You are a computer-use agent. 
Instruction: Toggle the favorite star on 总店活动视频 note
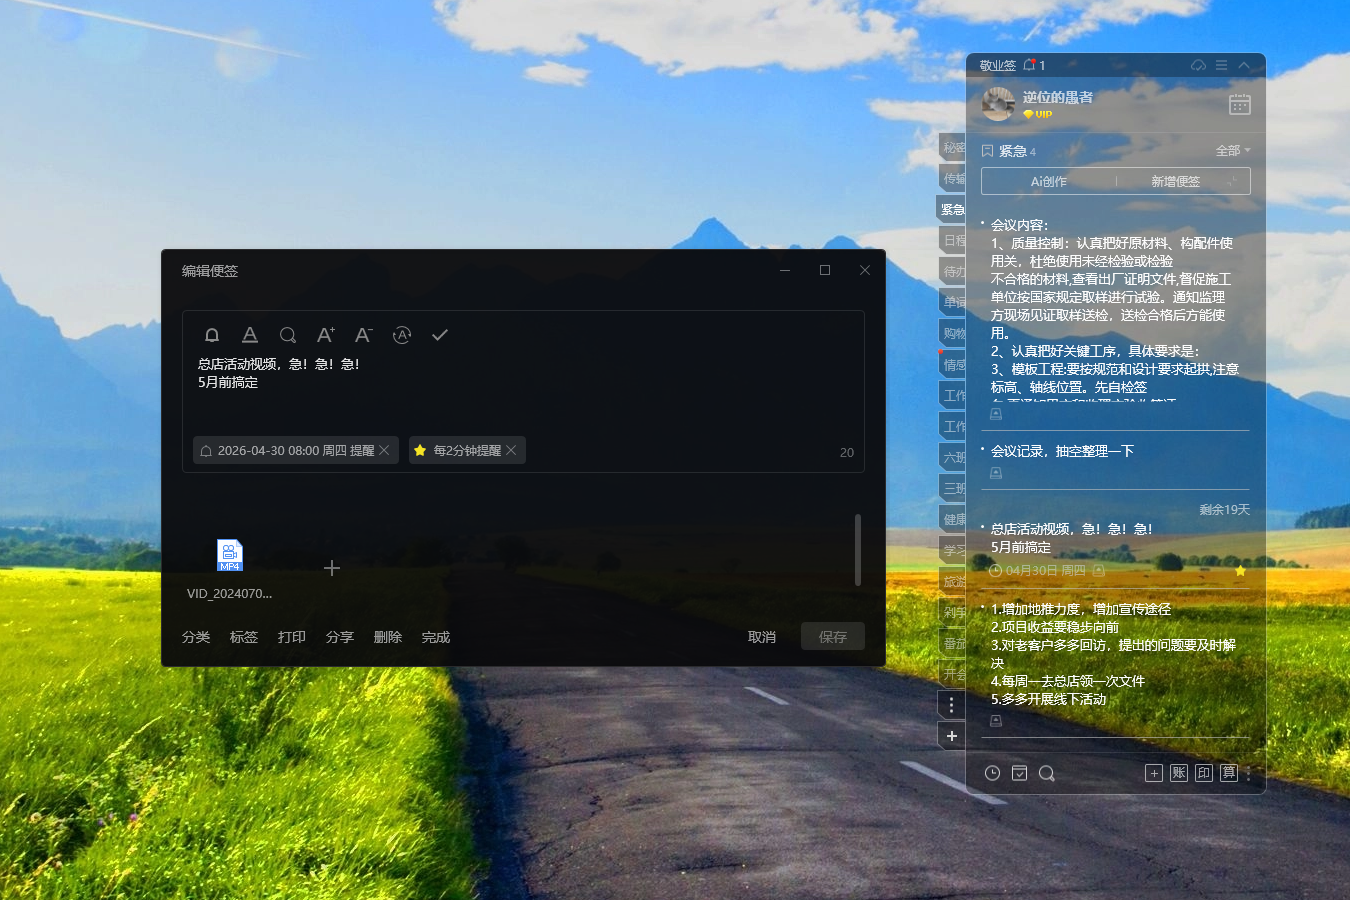[x=1240, y=569]
